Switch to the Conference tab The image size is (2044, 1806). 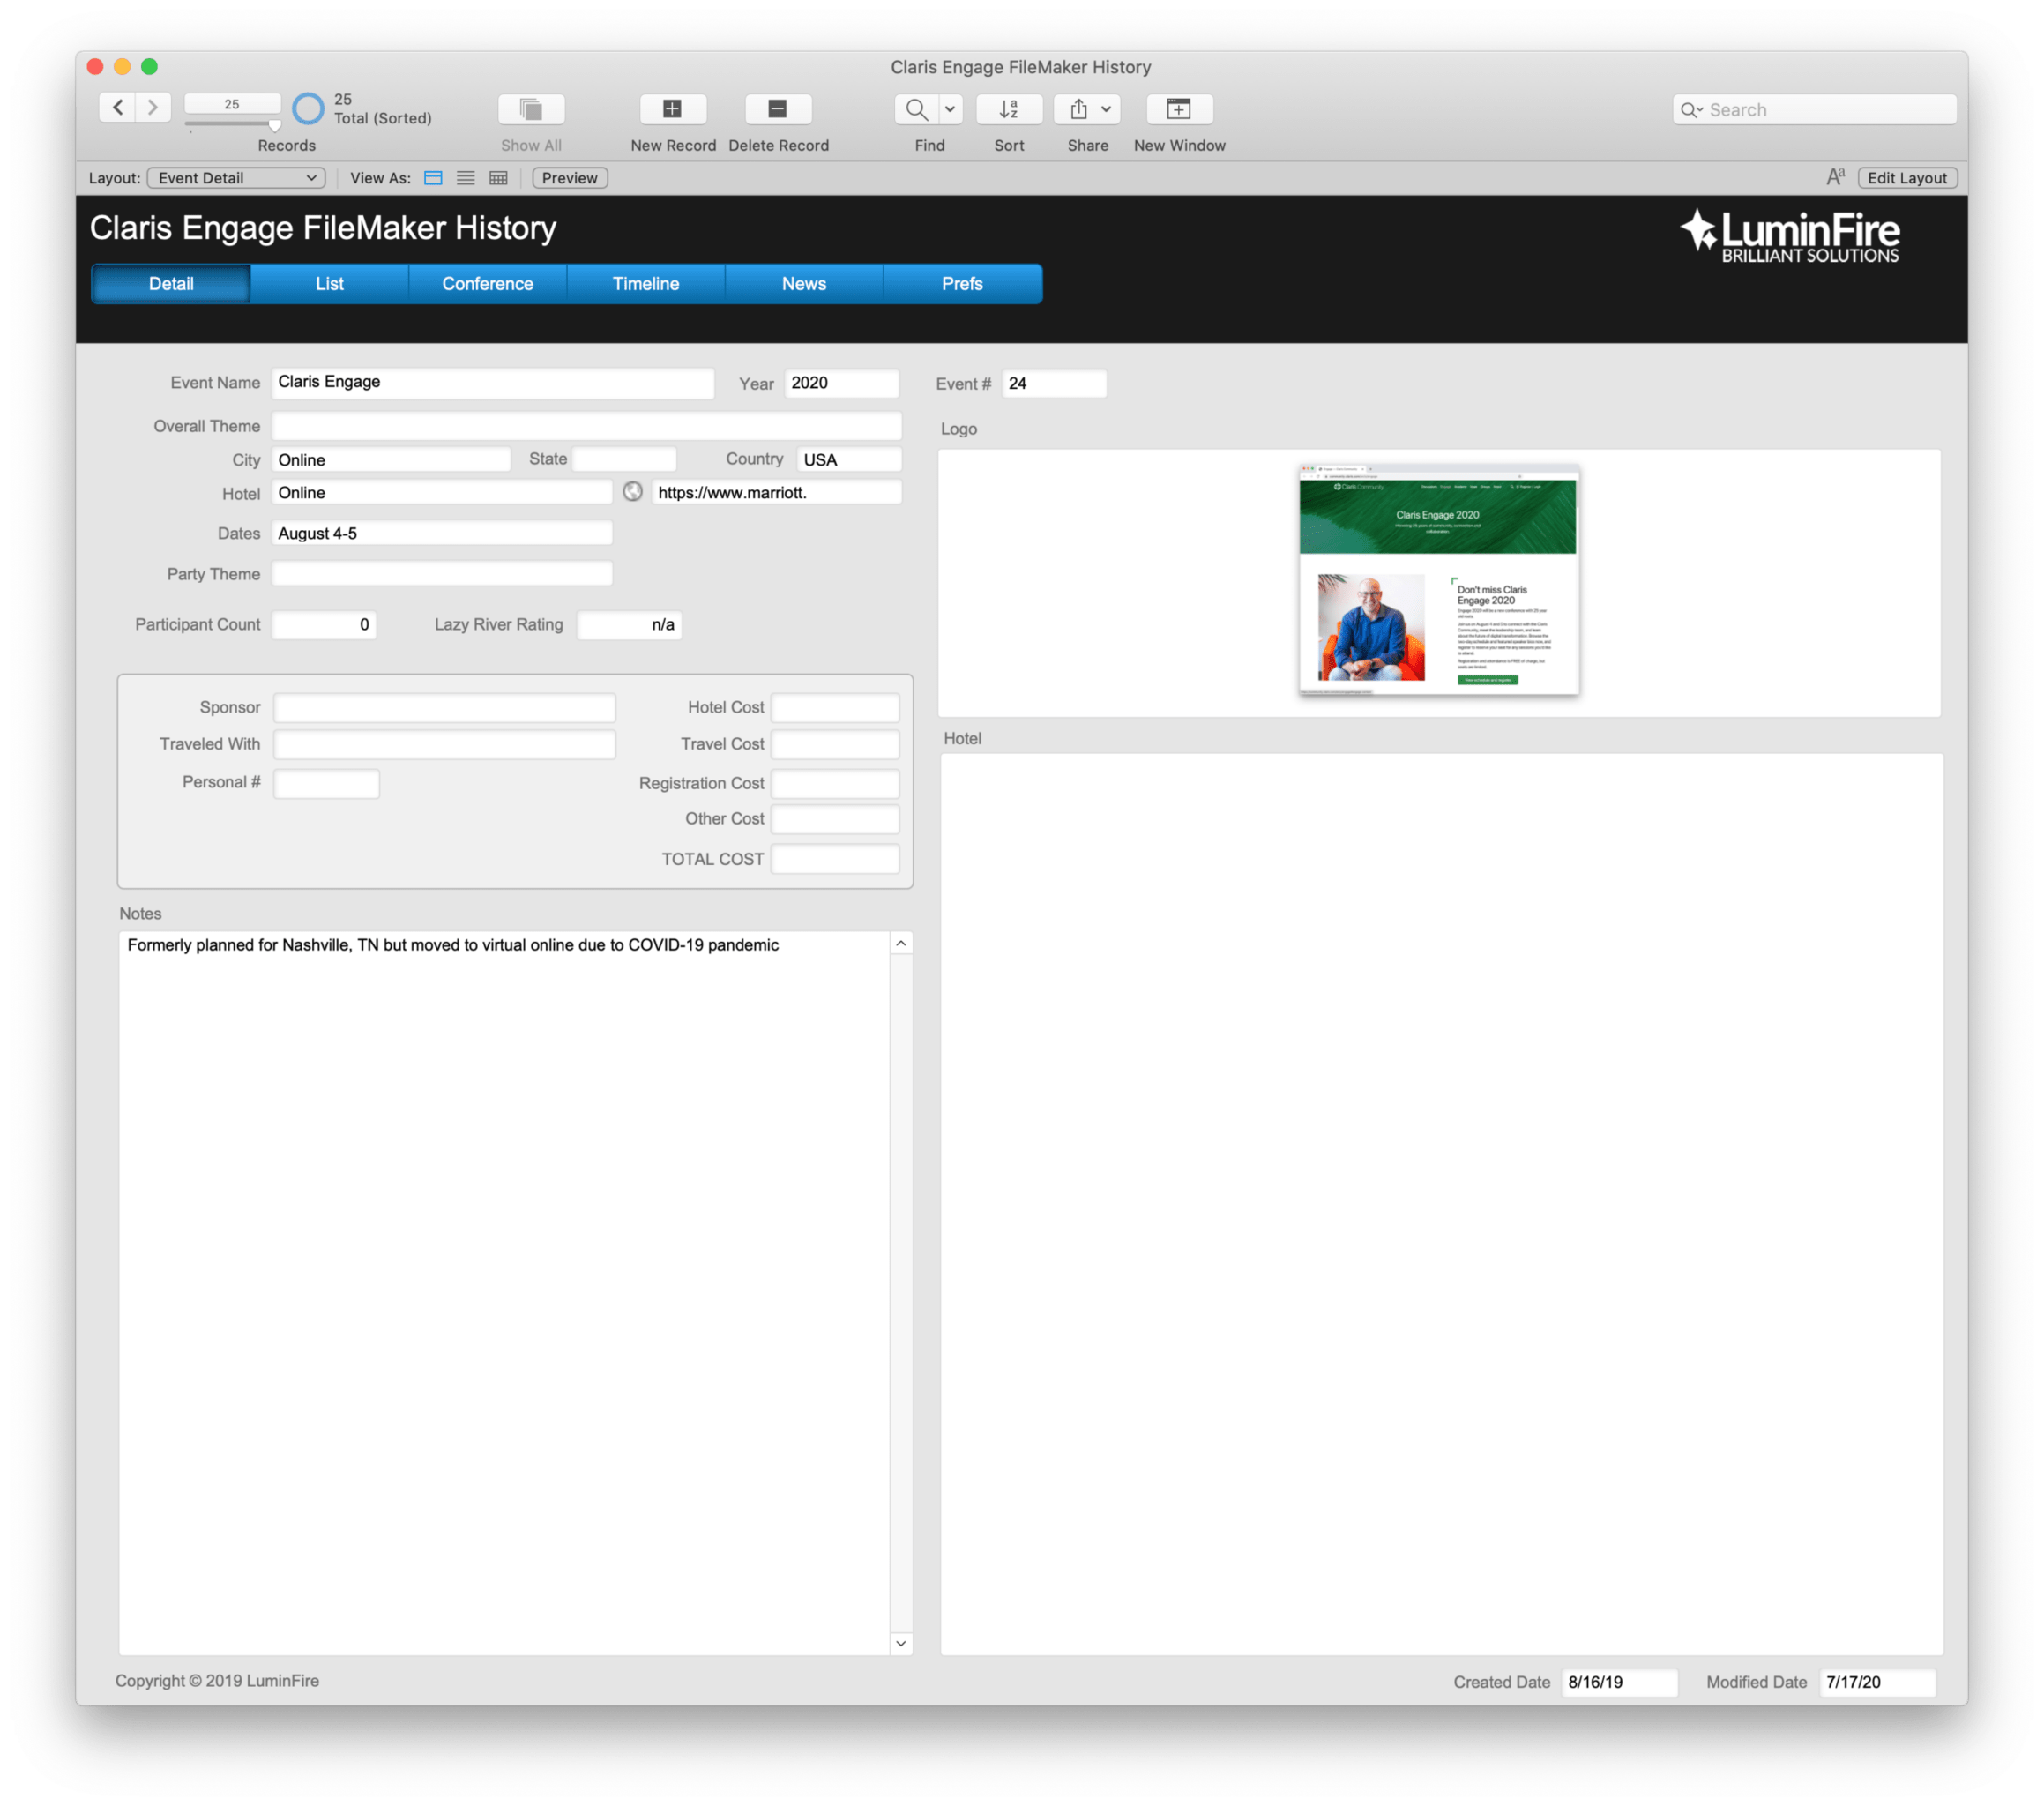(488, 284)
